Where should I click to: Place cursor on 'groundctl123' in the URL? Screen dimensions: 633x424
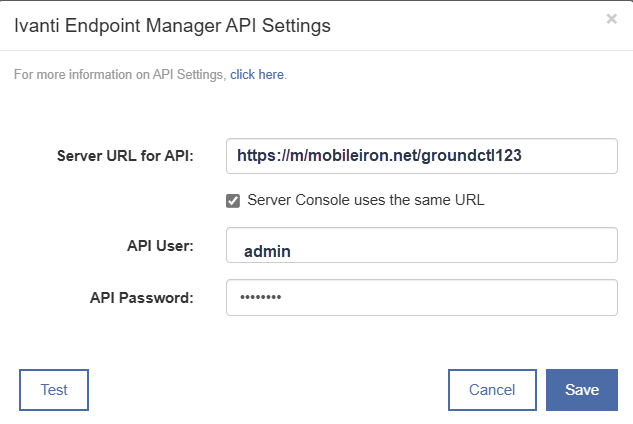[472, 156]
